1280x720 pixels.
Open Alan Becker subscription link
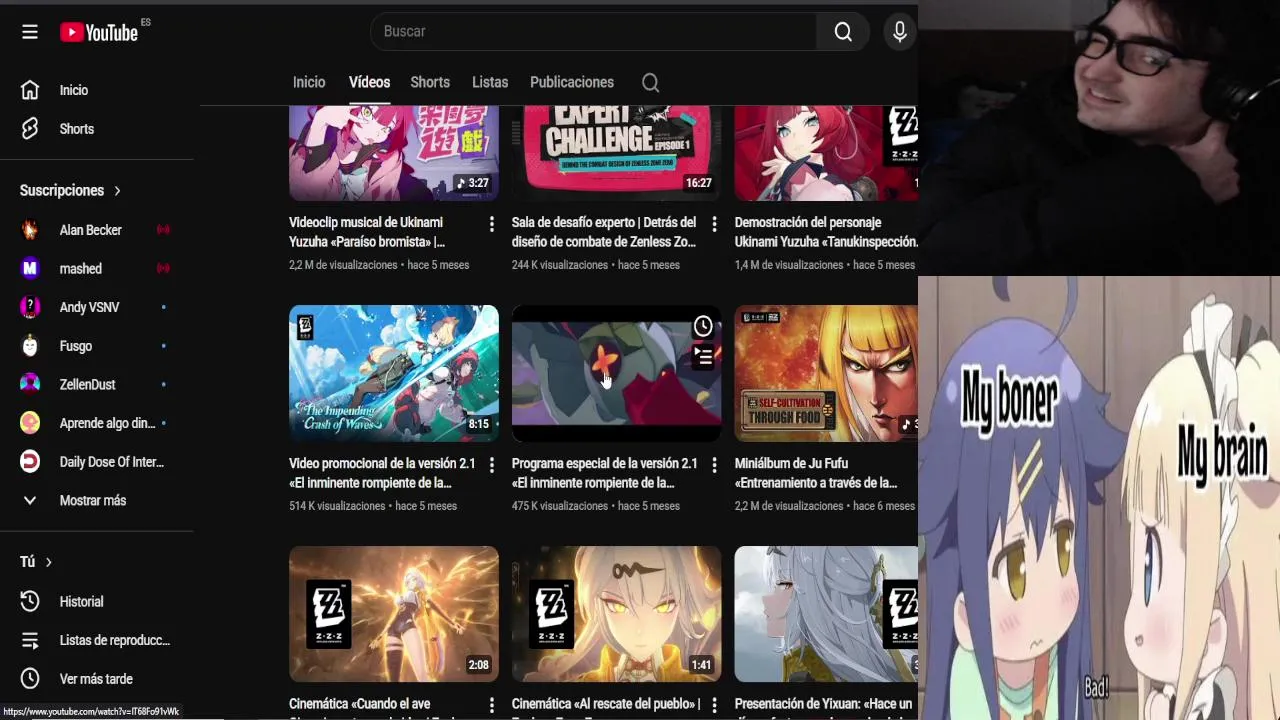point(91,230)
